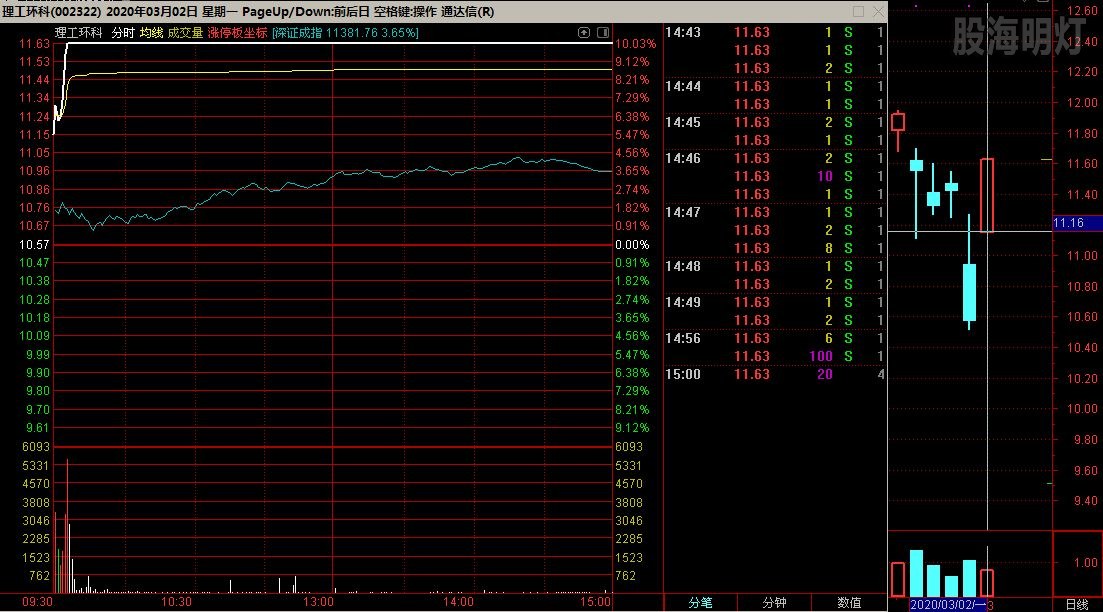Select the 14:44 trade tick row

coord(774,87)
